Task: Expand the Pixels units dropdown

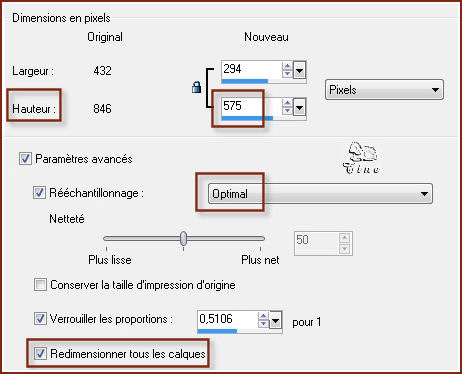Action: click(x=384, y=90)
